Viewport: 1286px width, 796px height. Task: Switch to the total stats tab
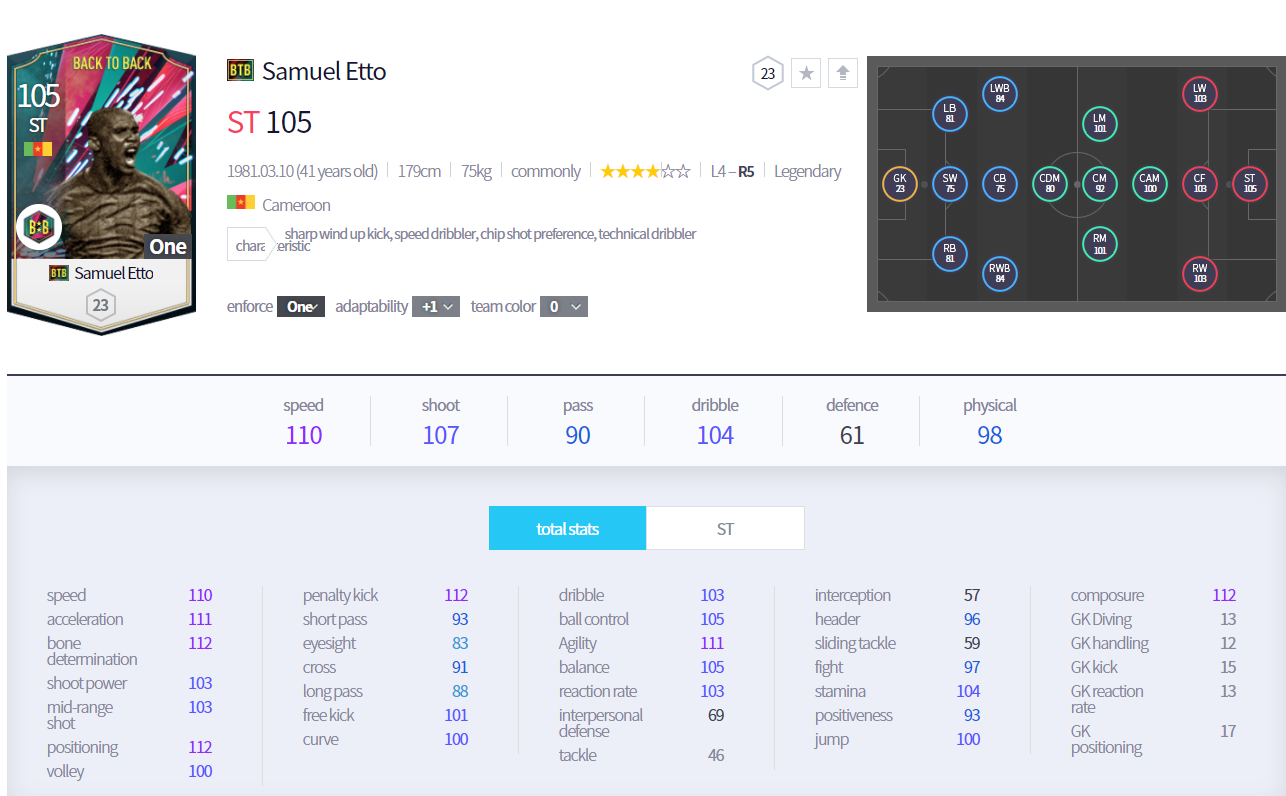pyautogui.click(x=567, y=529)
